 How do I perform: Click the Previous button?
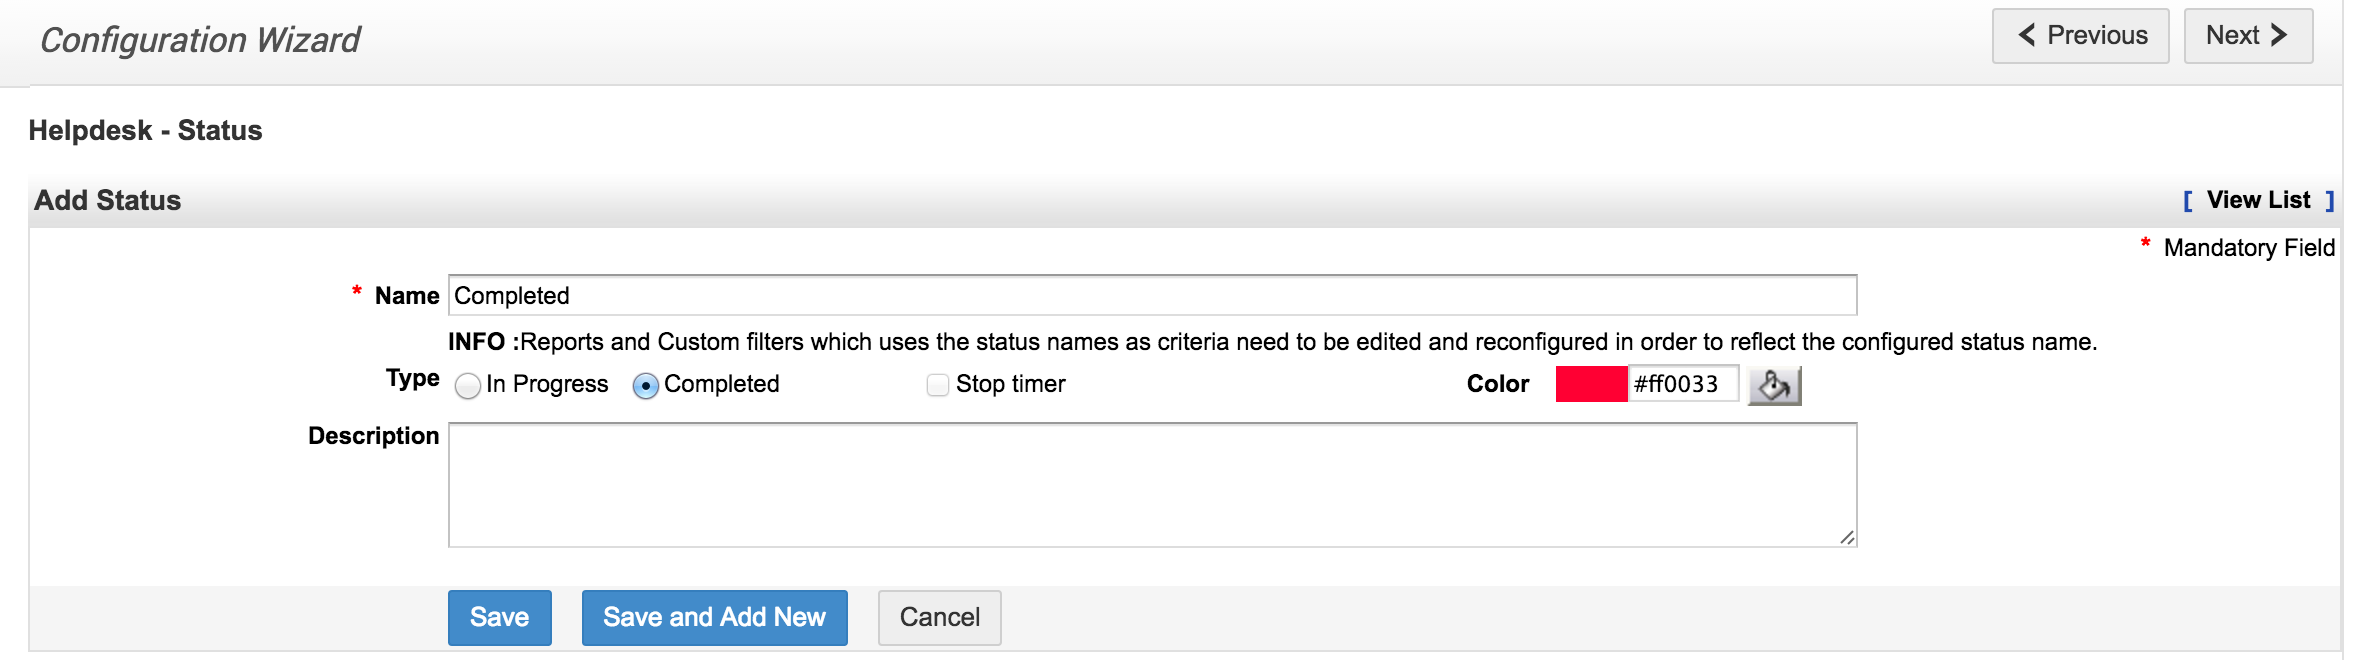tap(2080, 34)
